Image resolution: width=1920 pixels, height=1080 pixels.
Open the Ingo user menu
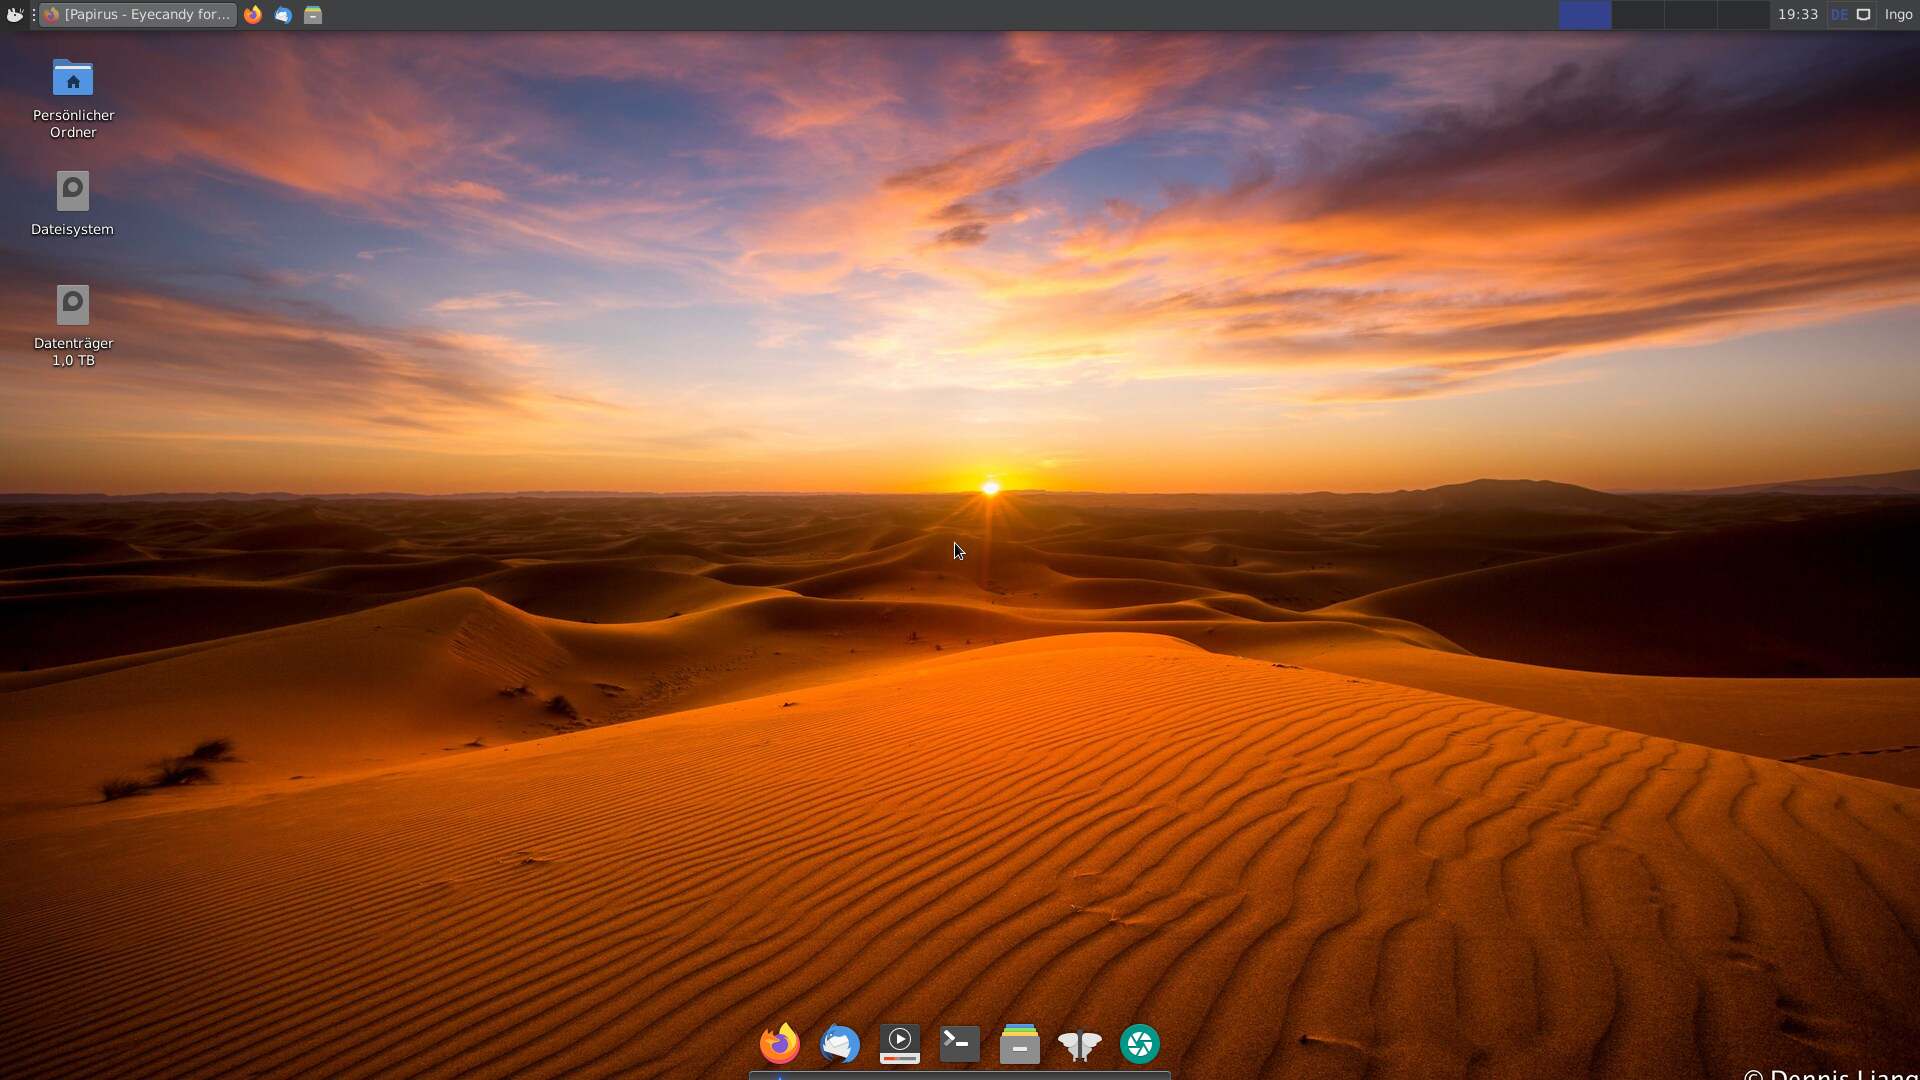tap(1898, 15)
